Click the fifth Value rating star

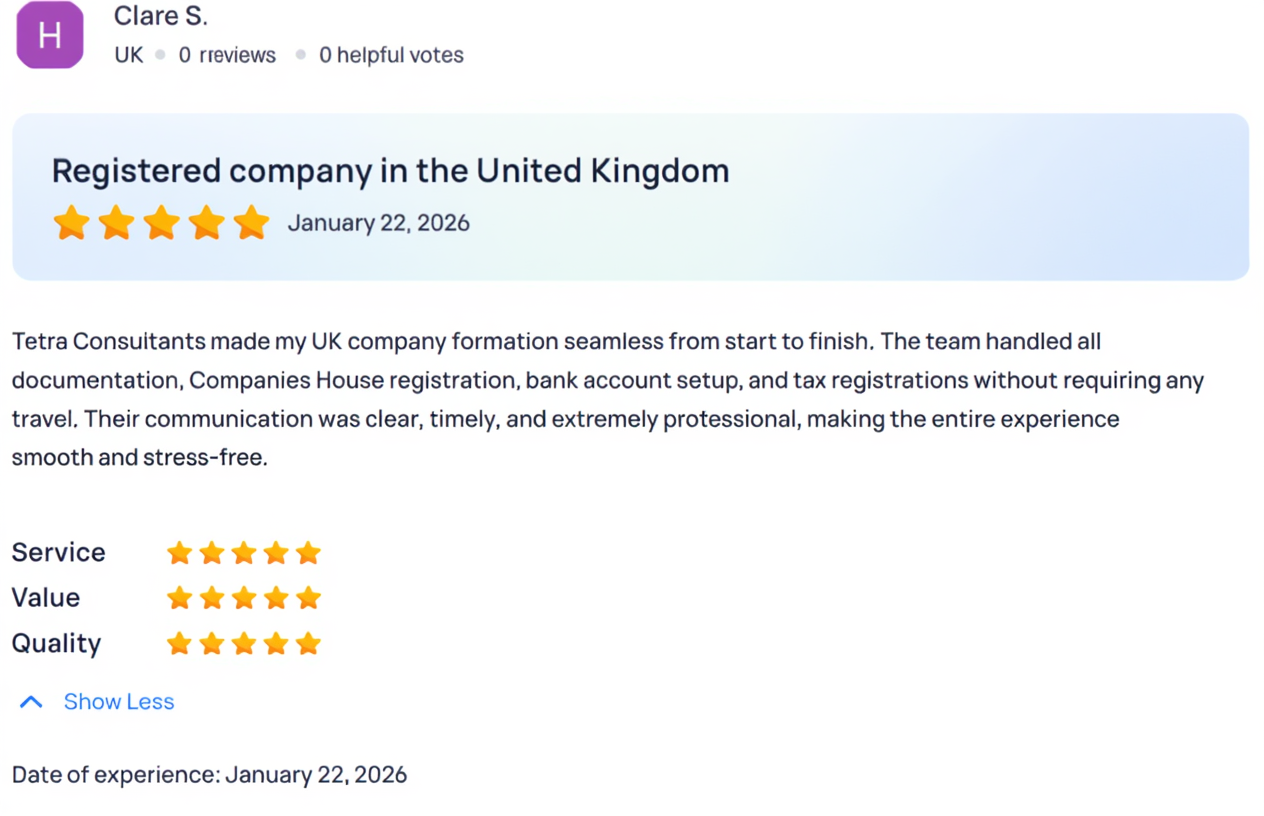click(308, 598)
